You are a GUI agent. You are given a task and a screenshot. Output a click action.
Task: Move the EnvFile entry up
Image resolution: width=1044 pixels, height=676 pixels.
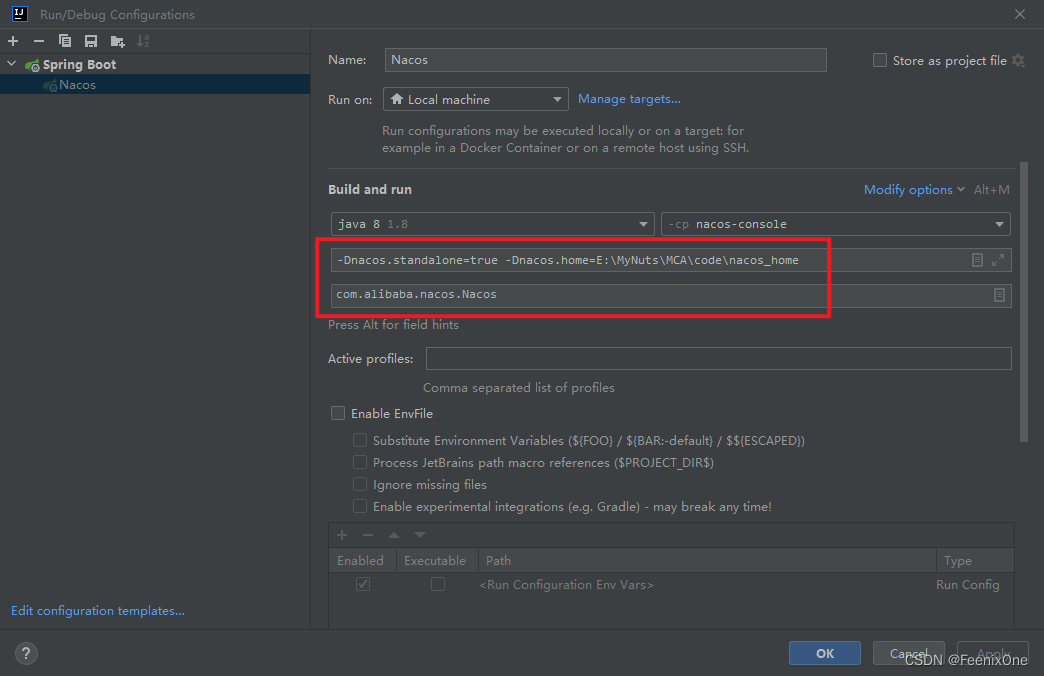point(393,535)
